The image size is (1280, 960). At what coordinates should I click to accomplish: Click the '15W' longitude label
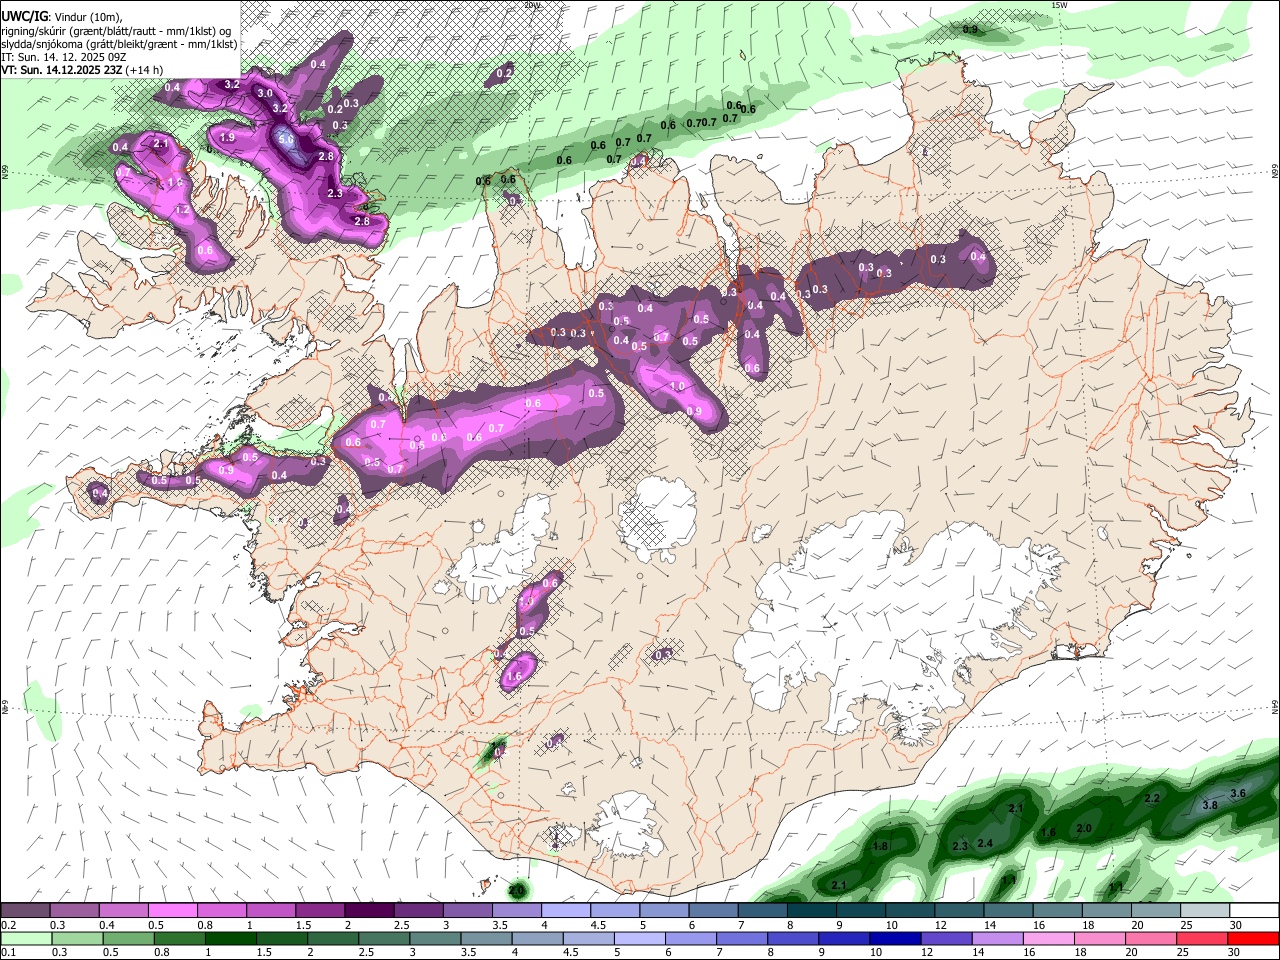point(1060,5)
